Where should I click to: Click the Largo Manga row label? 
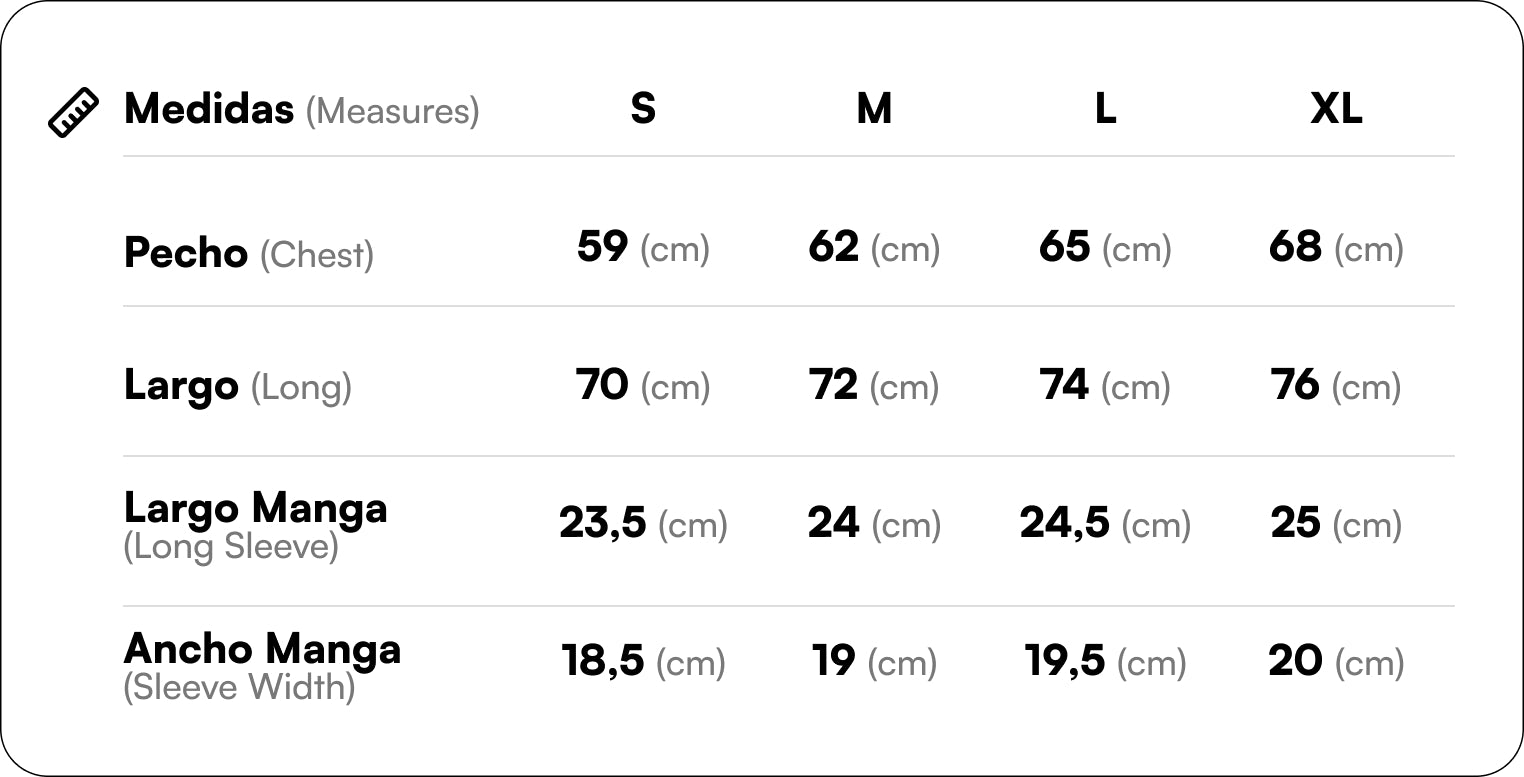point(255,524)
